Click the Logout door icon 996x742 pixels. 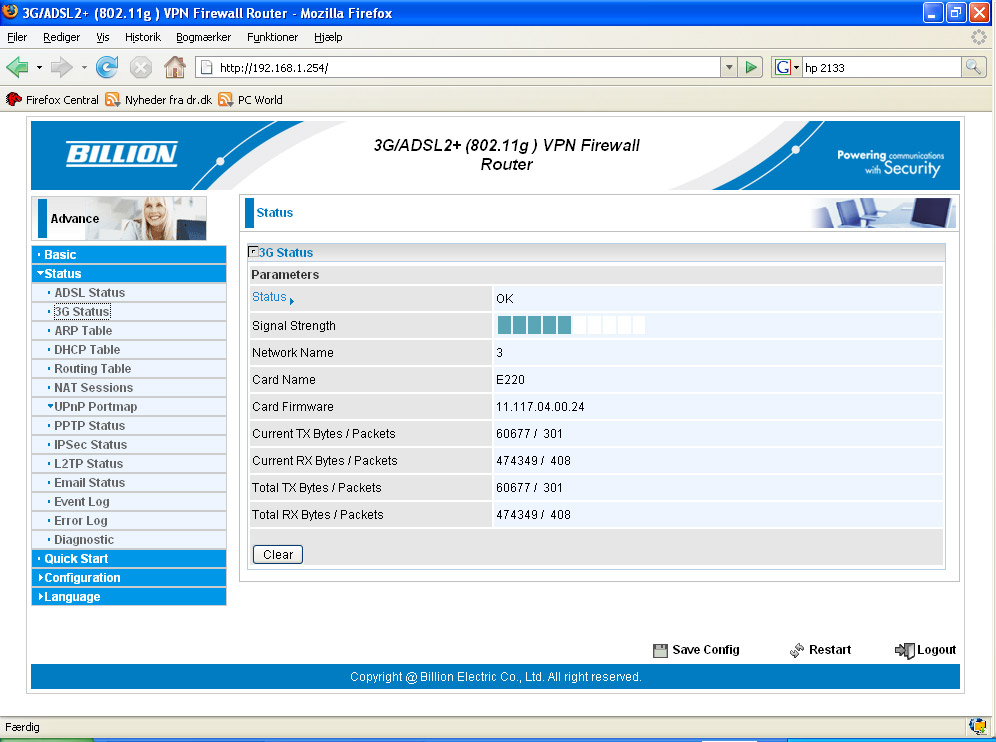[x=904, y=650]
